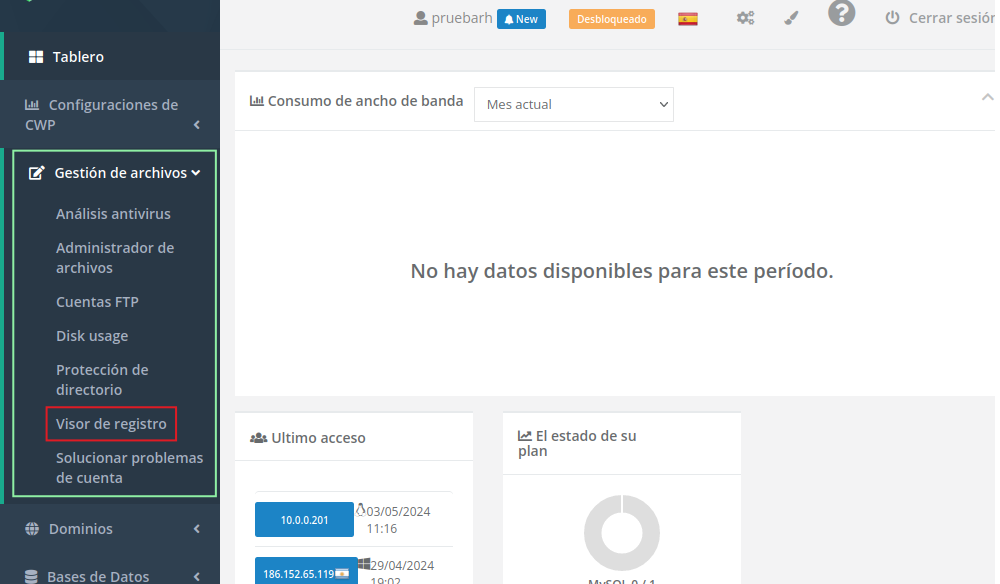Open Visor de registro
The width and height of the screenshot is (1000, 584).
point(111,424)
